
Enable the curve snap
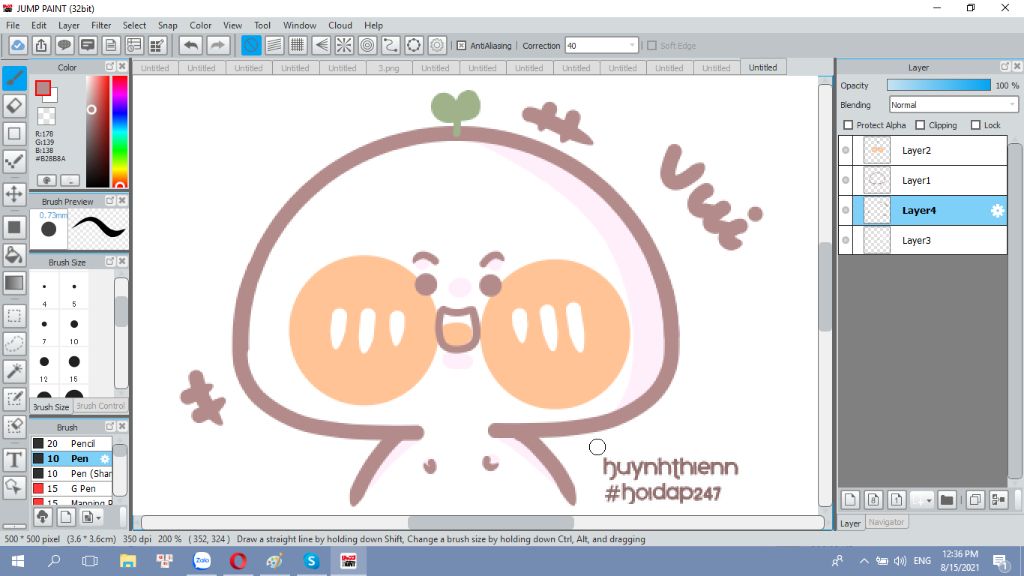[391, 46]
